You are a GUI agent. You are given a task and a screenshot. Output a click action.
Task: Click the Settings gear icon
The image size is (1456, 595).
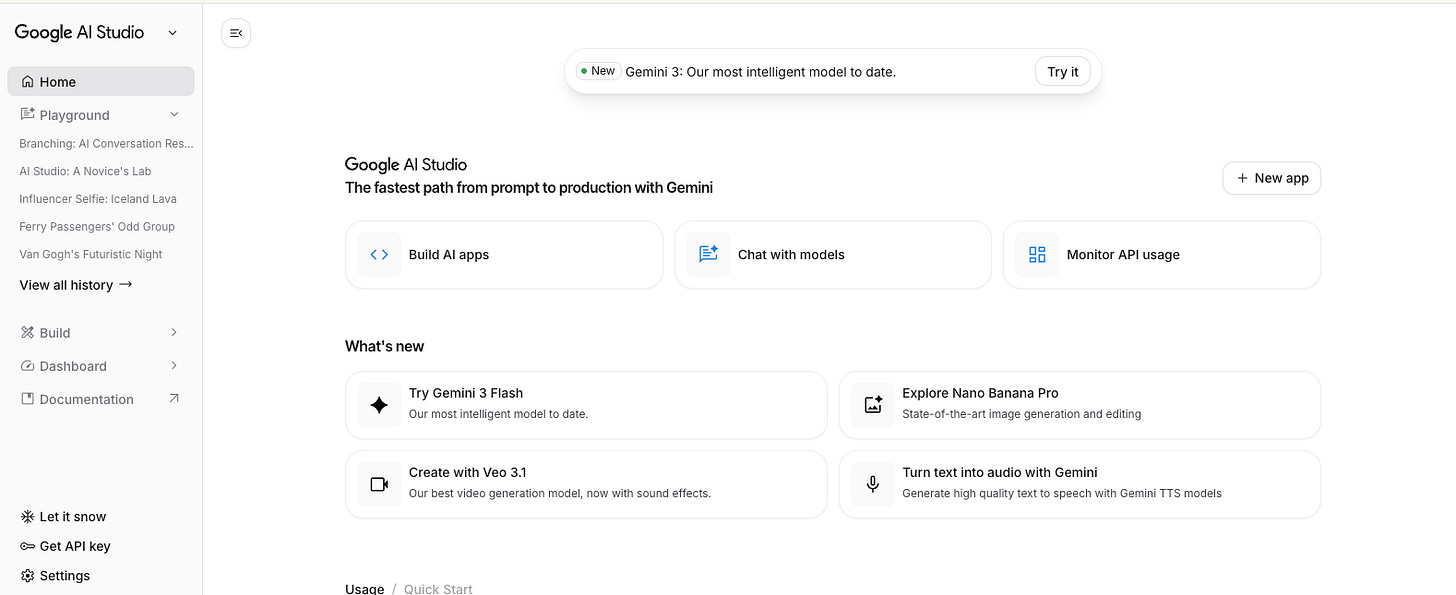27,576
